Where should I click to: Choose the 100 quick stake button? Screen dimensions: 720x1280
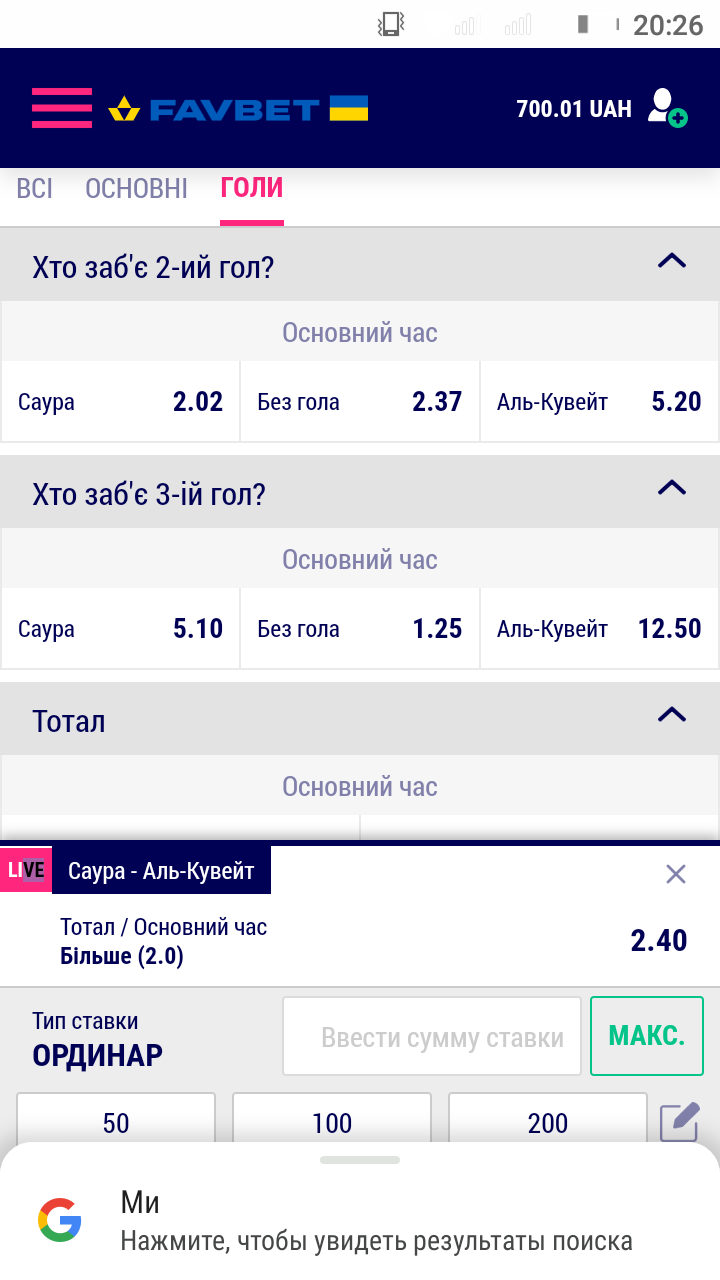coord(332,1122)
